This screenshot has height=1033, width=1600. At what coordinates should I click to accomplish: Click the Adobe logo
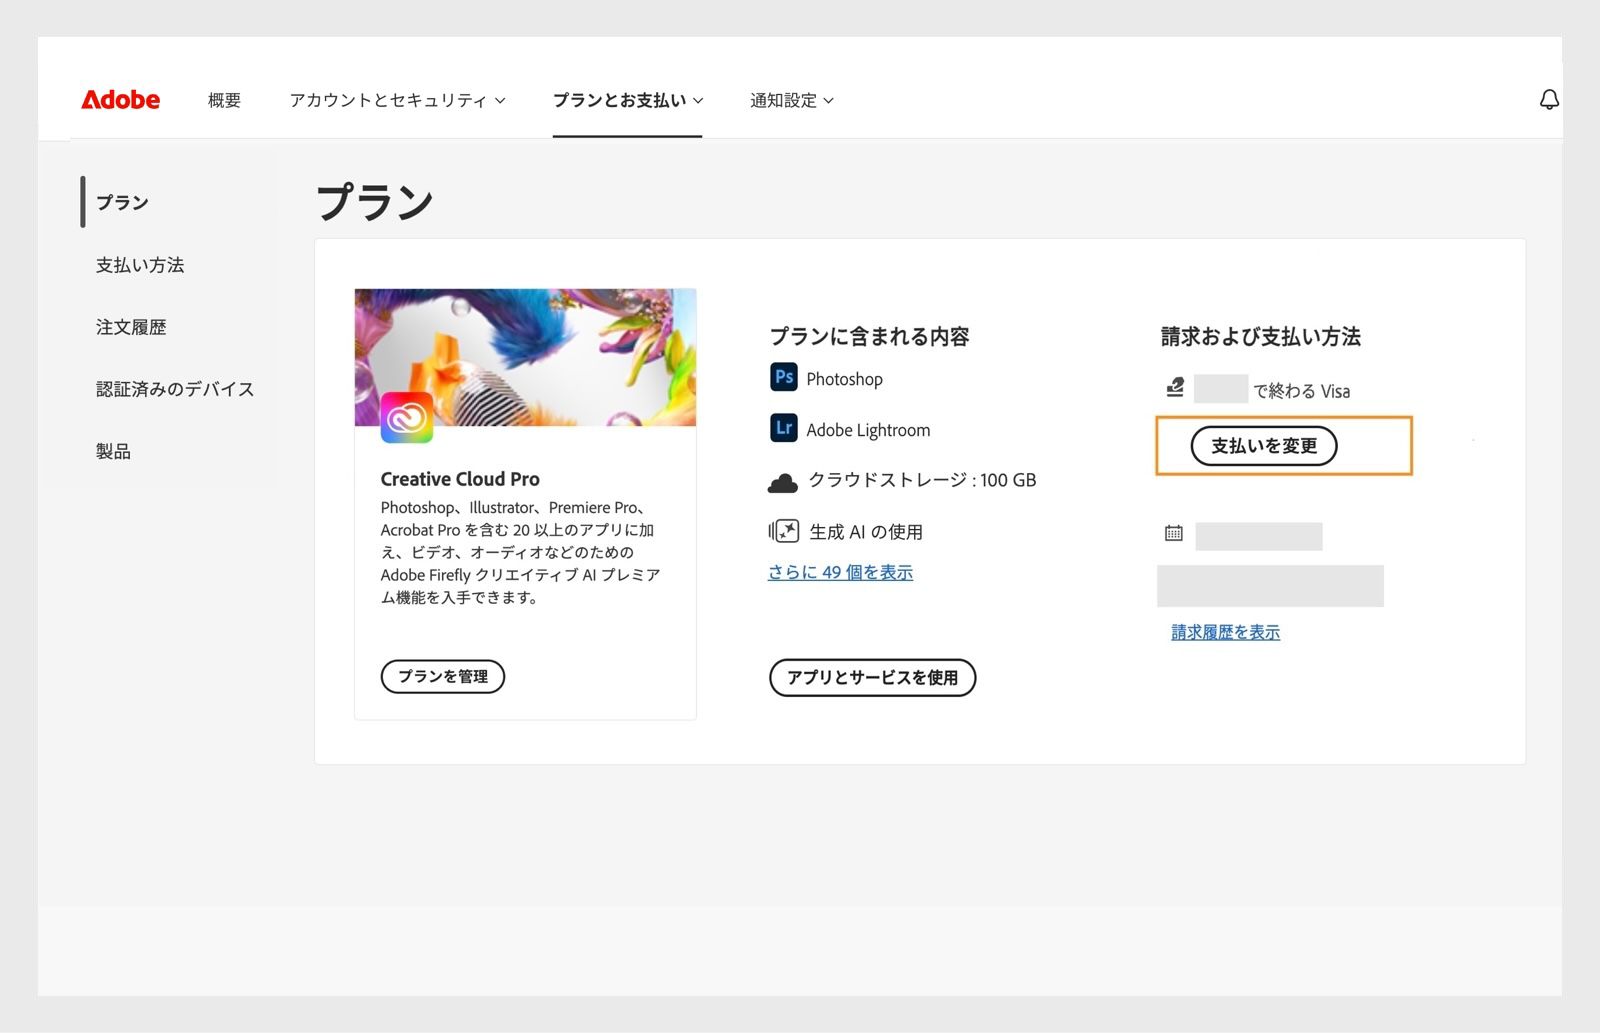[x=120, y=100]
